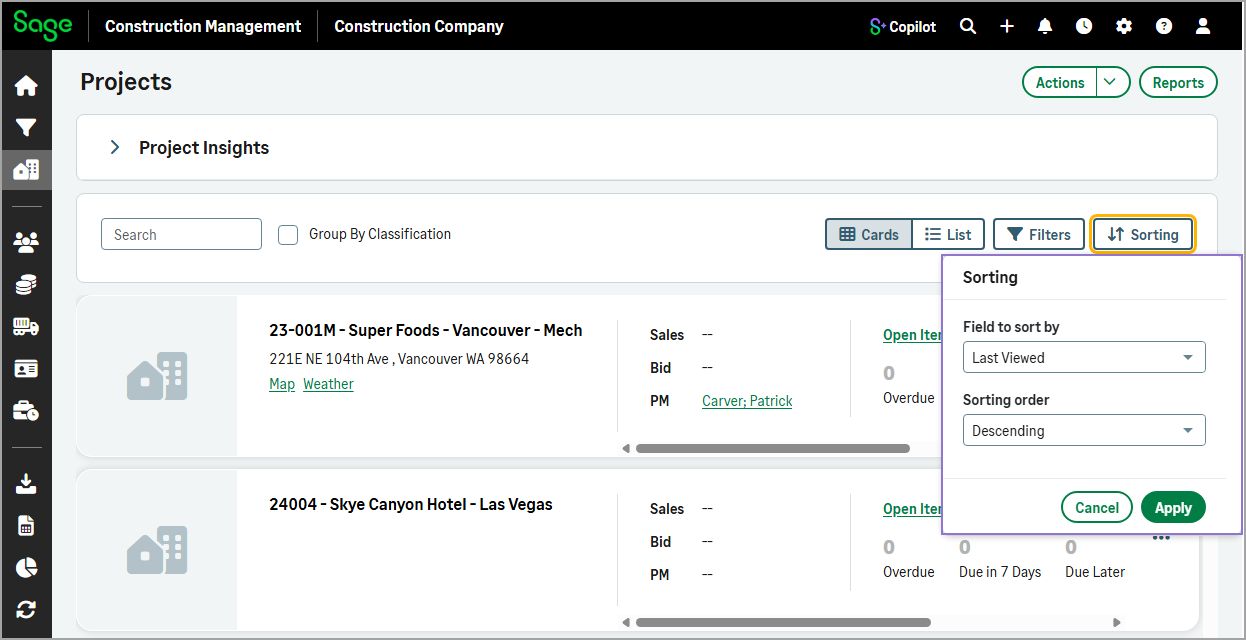
Task: Open the Field to sort by dropdown
Action: click(x=1084, y=358)
